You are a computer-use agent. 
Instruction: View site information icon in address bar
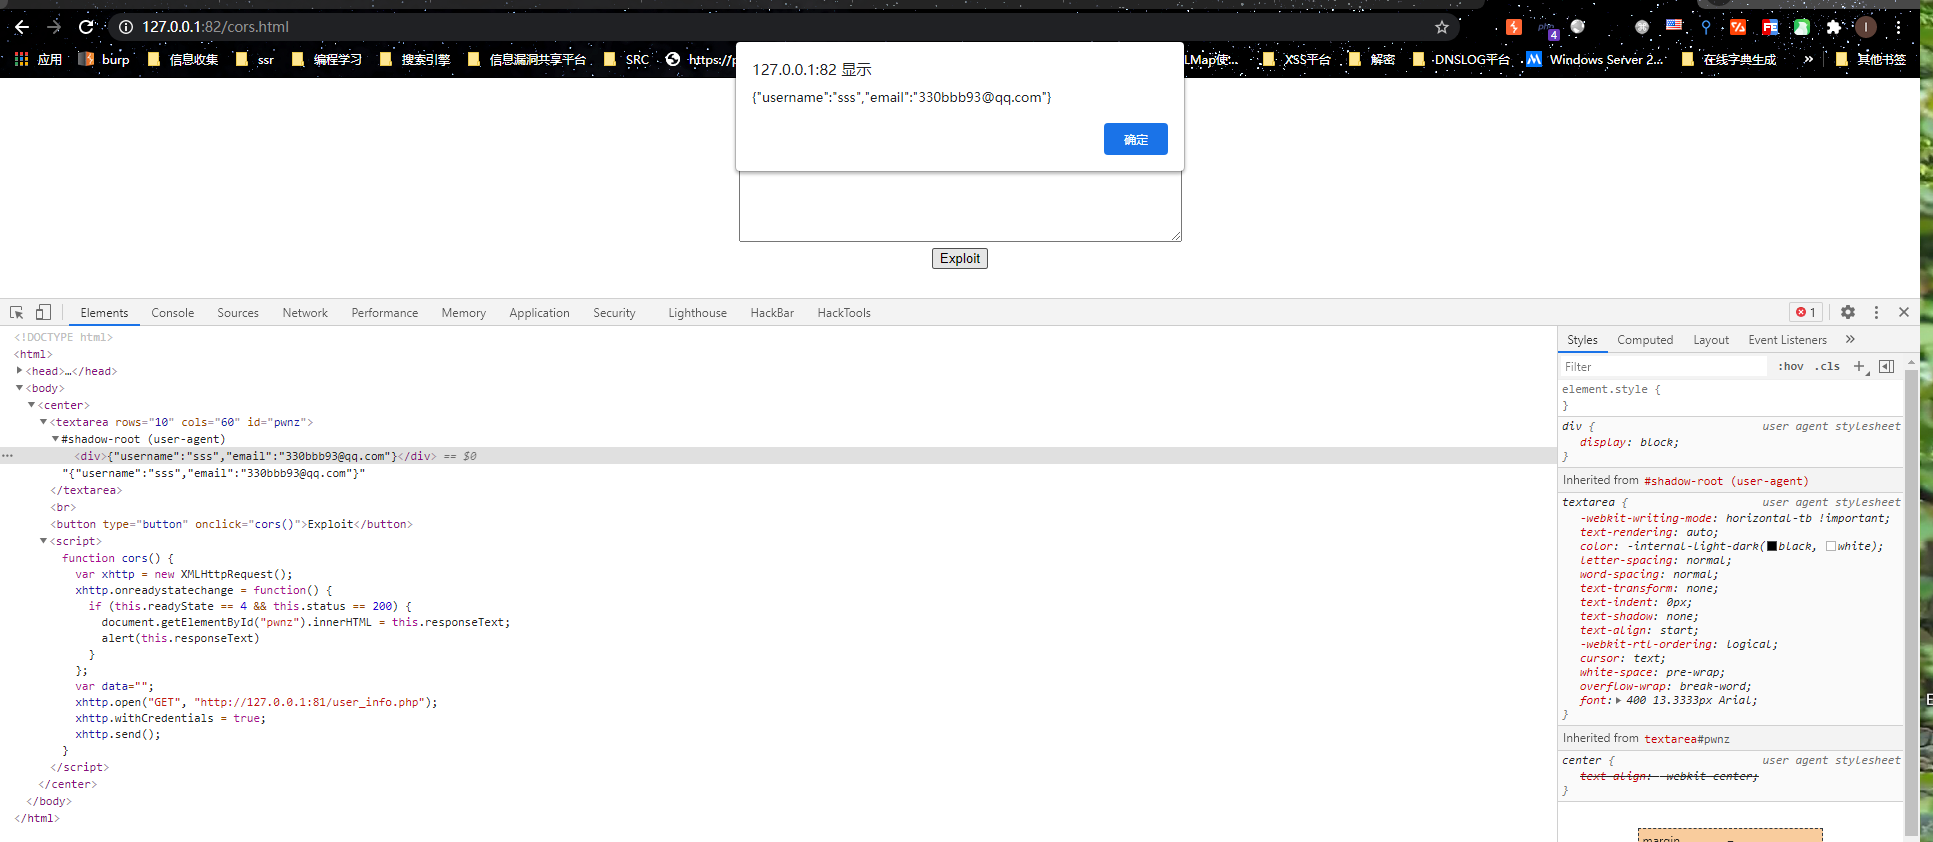pyautogui.click(x=126, y=27)
